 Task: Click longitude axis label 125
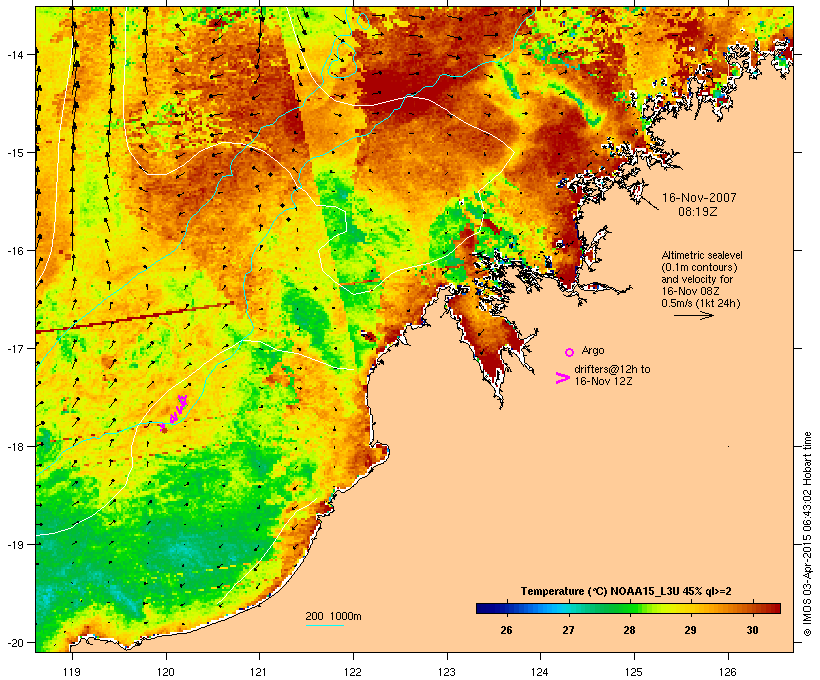pos(634,672)
